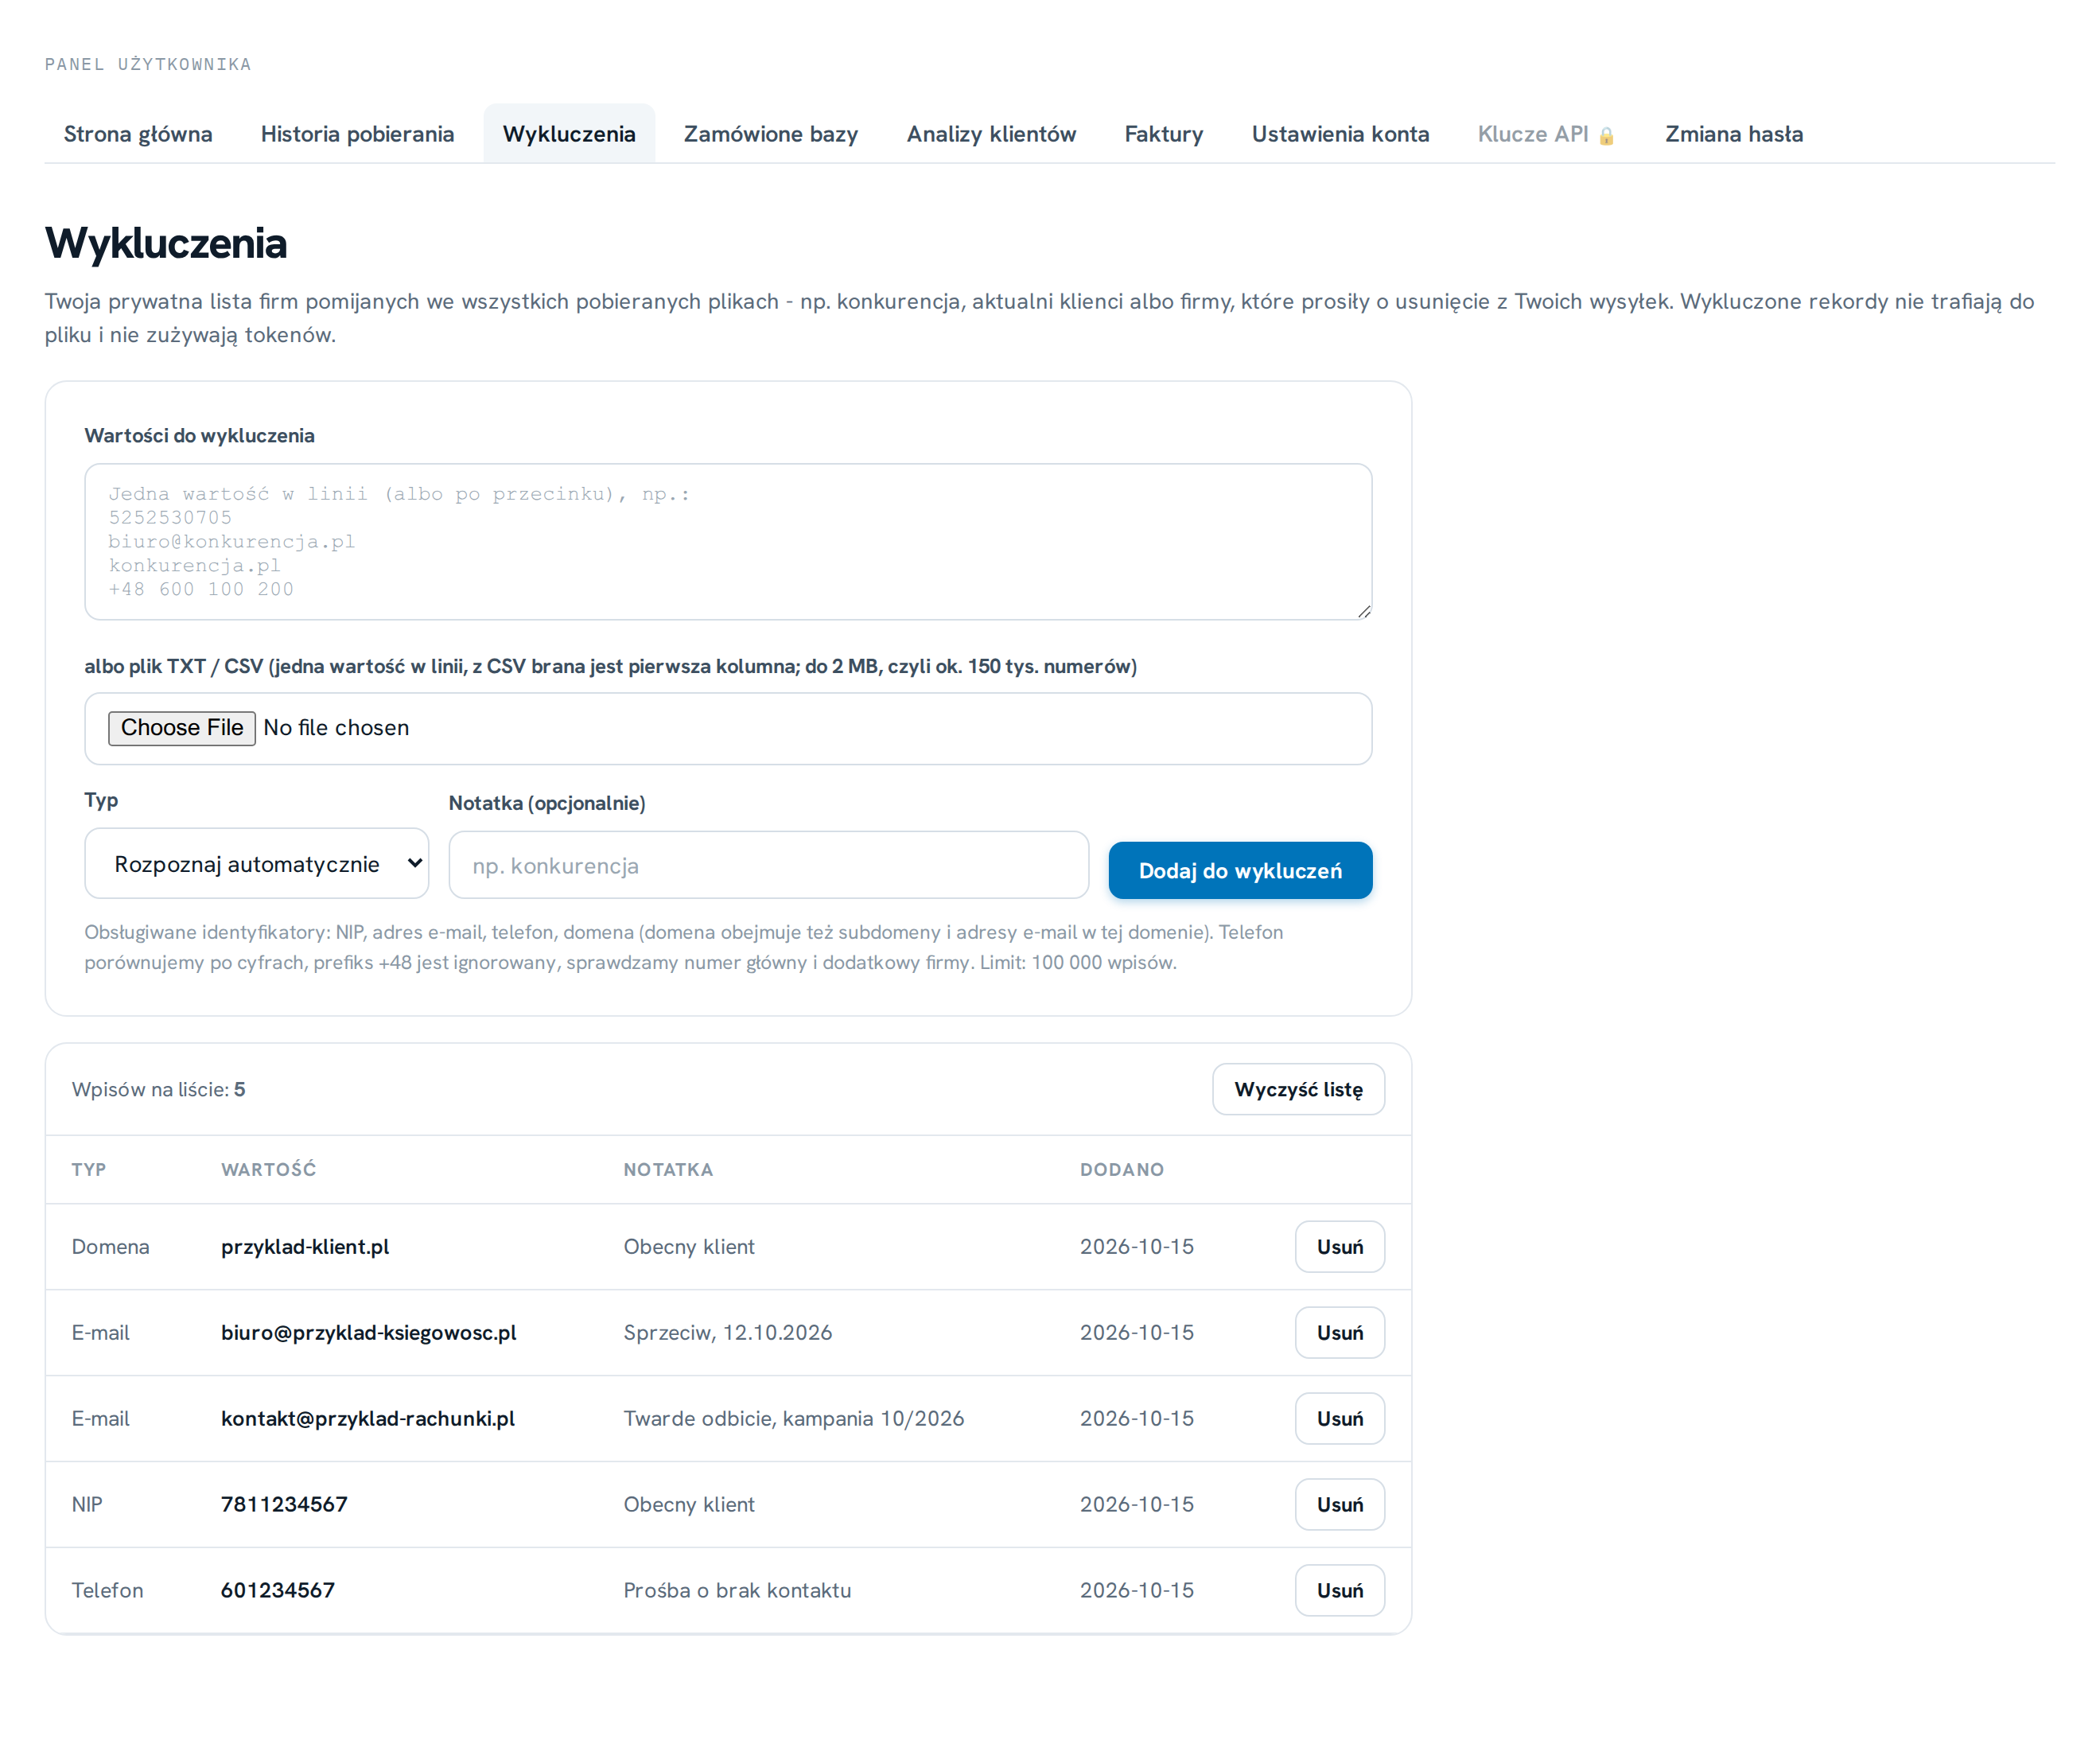Click Dodaj do wykluczeń button
Image resolution: width=2100 pixels, height=1763 pixels.
1240,870
